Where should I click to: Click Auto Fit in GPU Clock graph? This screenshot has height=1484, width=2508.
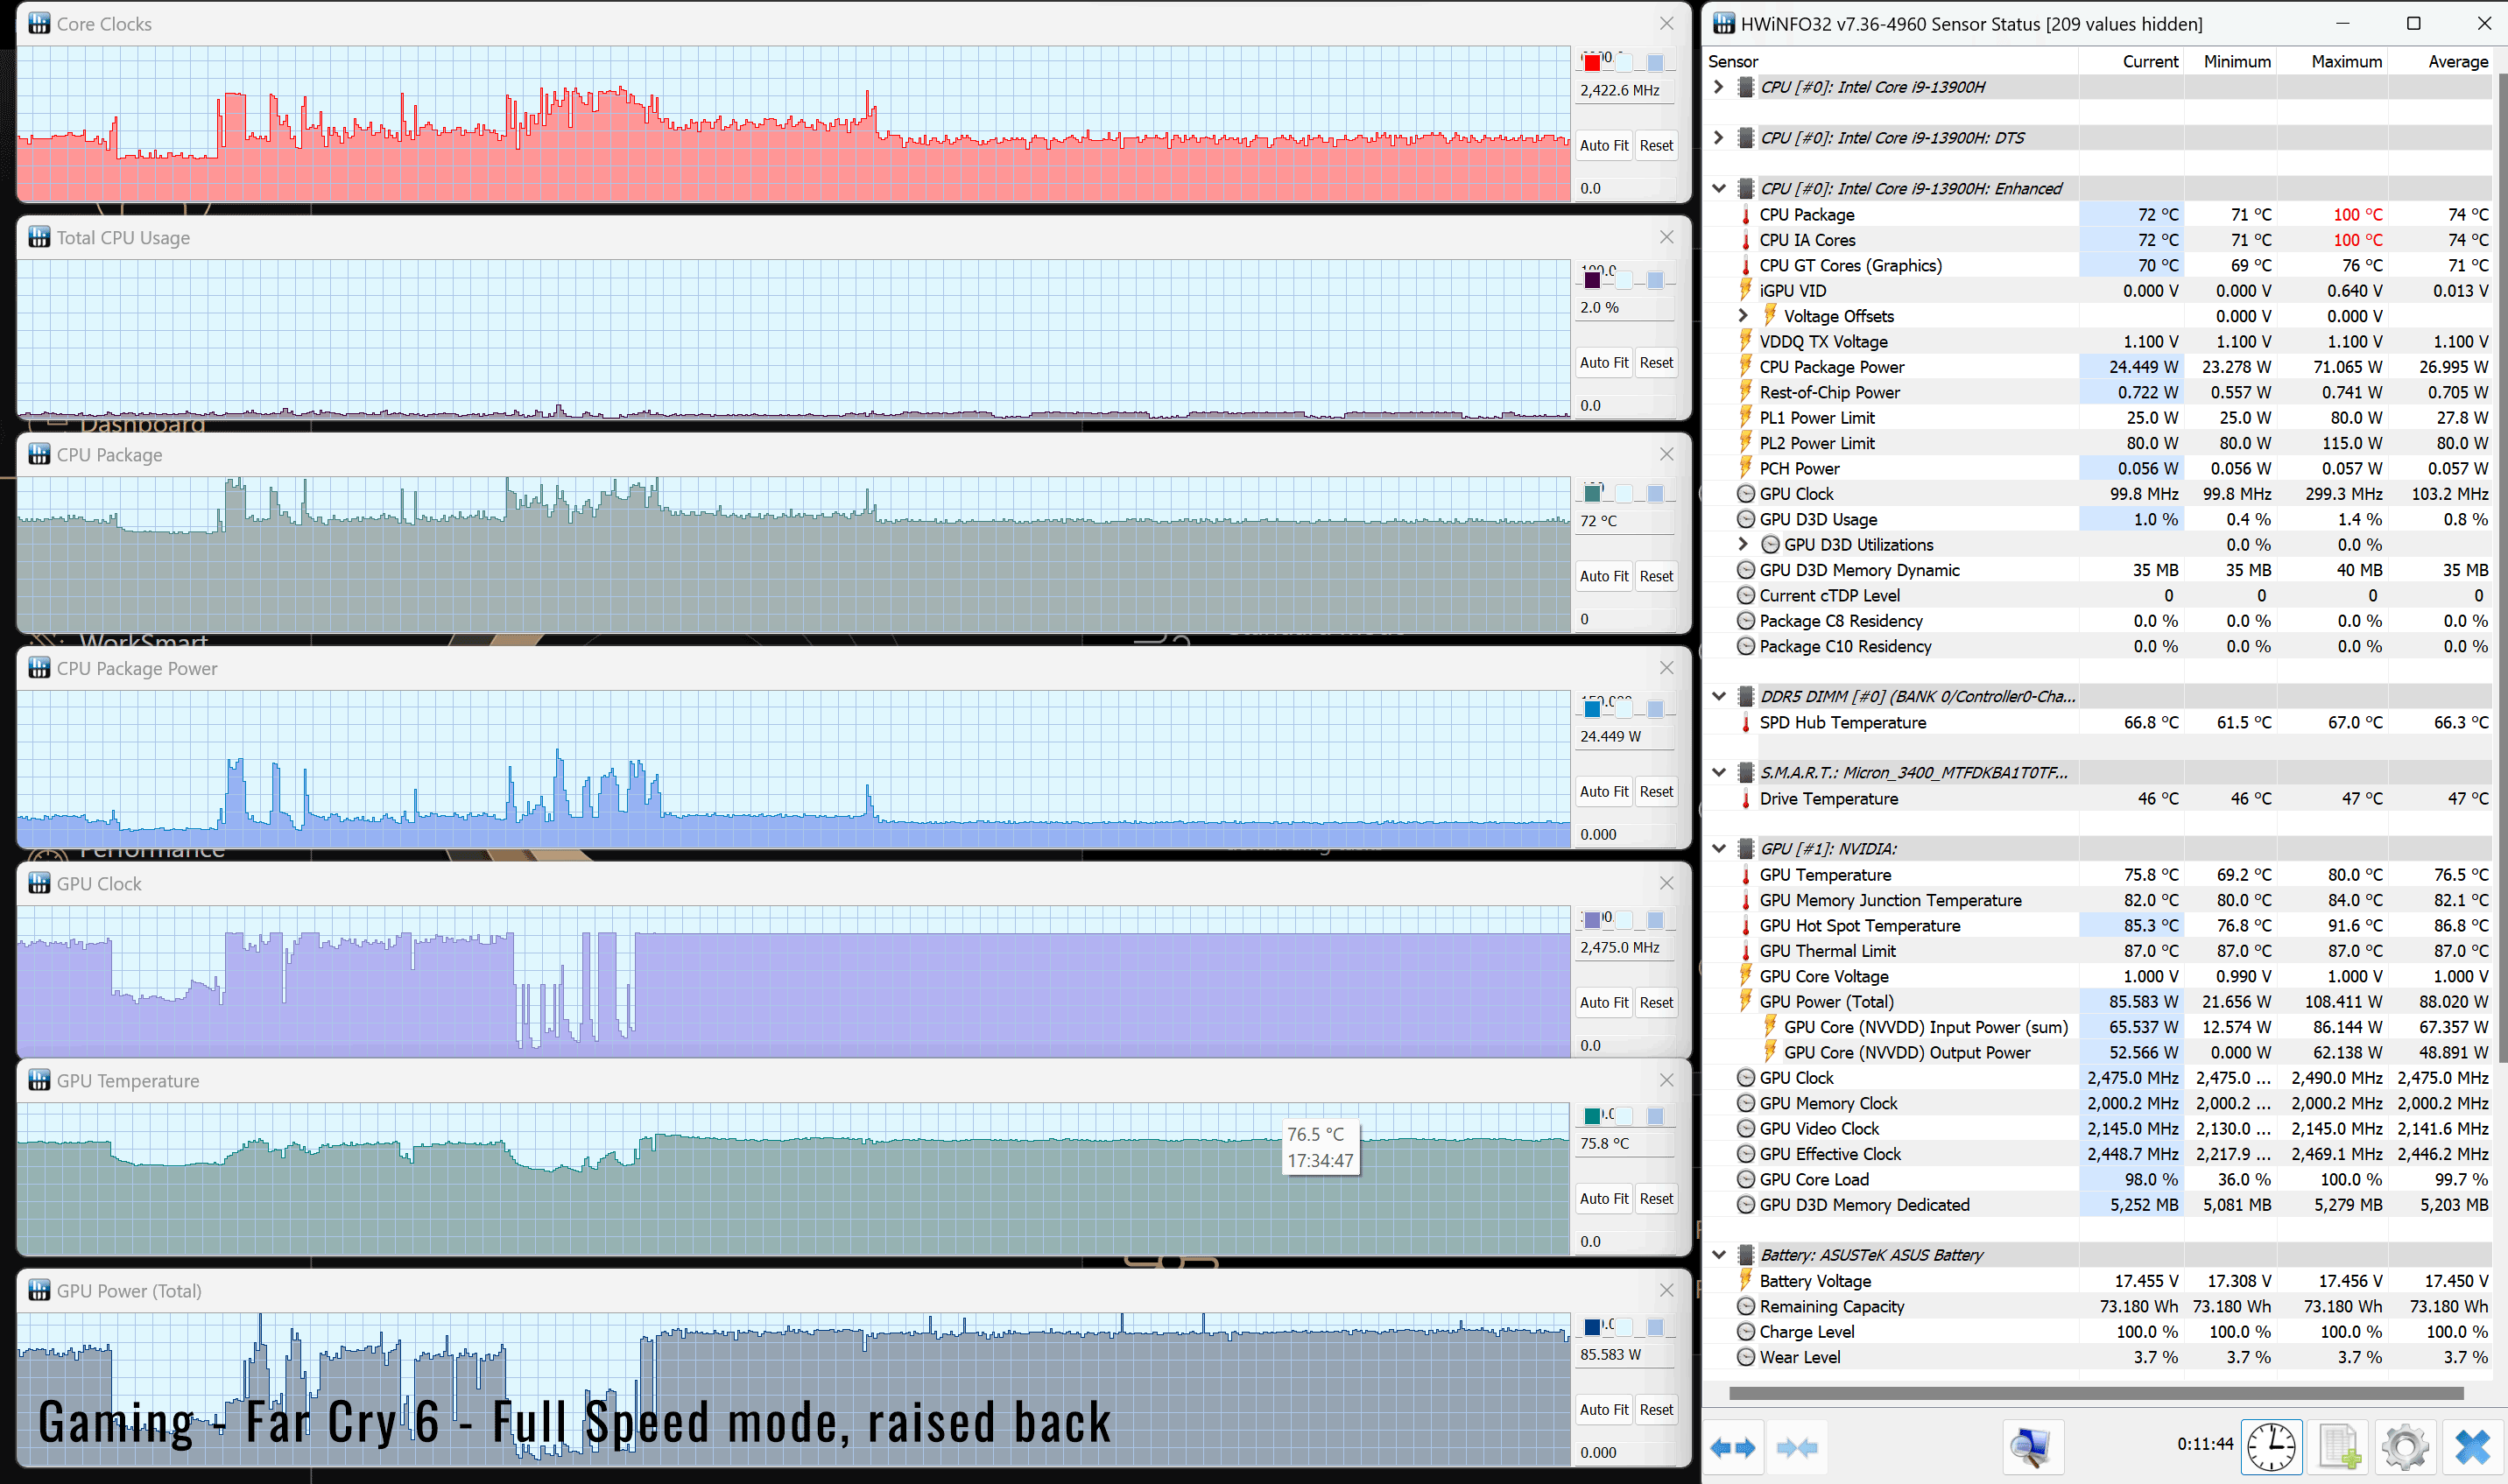click(1604, 1002)
